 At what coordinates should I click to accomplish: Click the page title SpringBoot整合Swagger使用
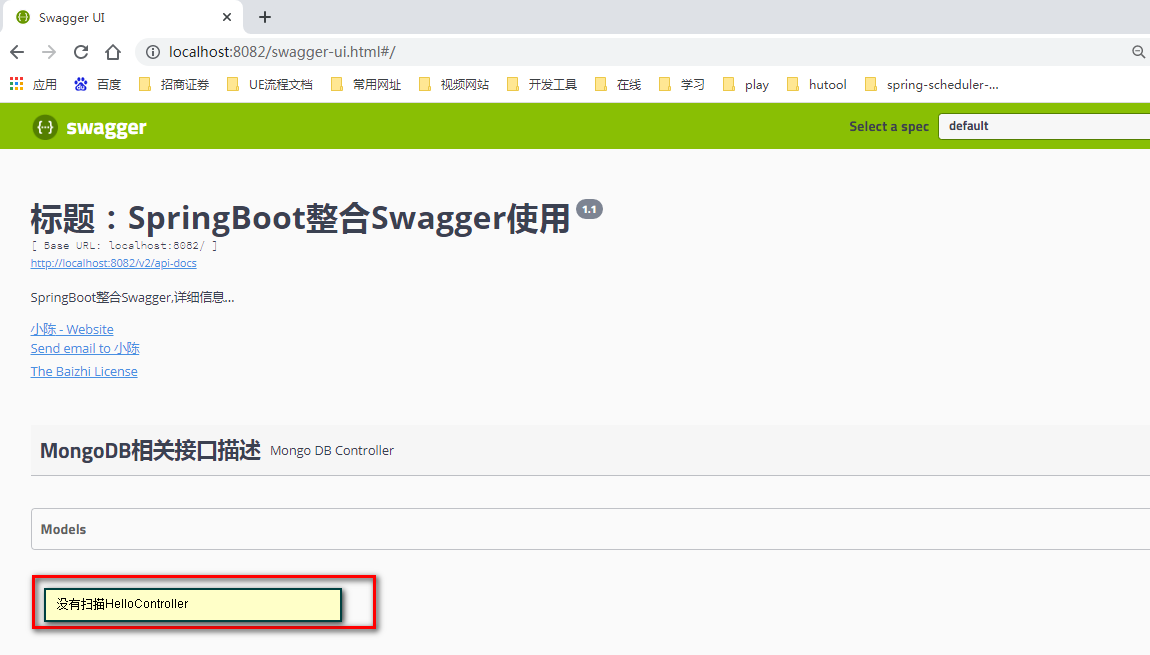300,219
